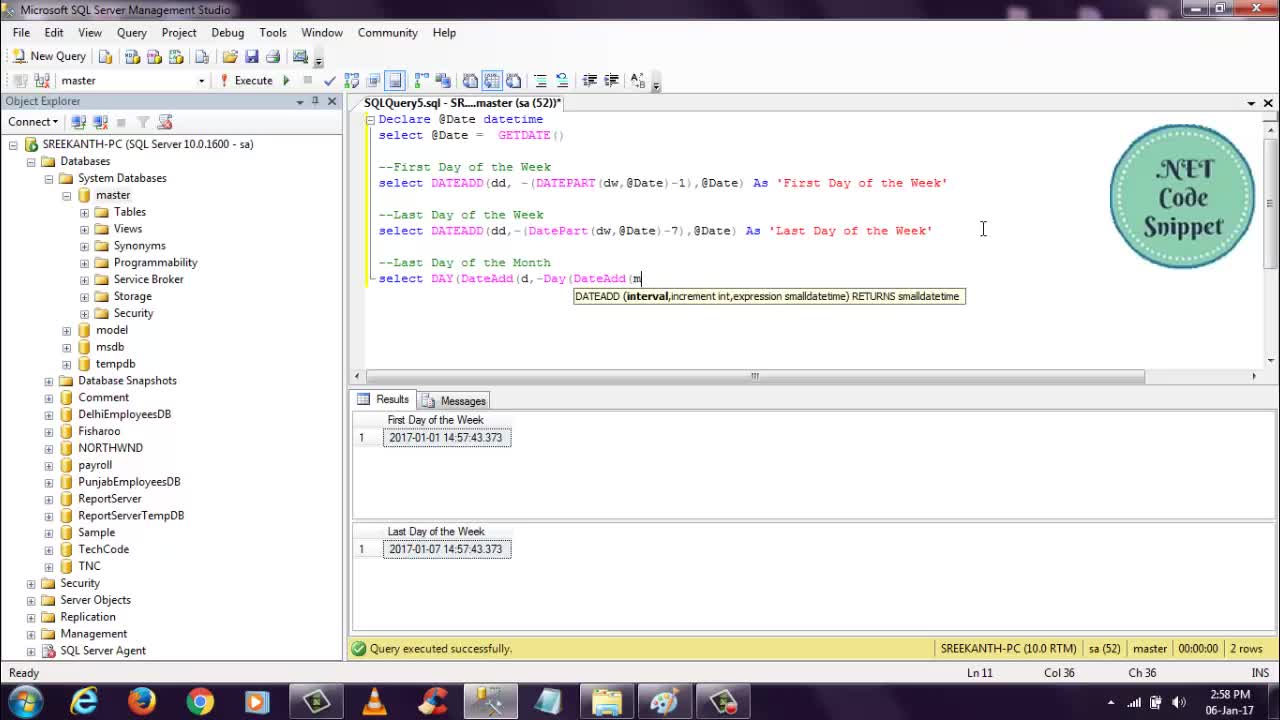Viewport: 1280px width, 720px height.
Task: Click the New Query toolbar button
Action: (48, 56)
